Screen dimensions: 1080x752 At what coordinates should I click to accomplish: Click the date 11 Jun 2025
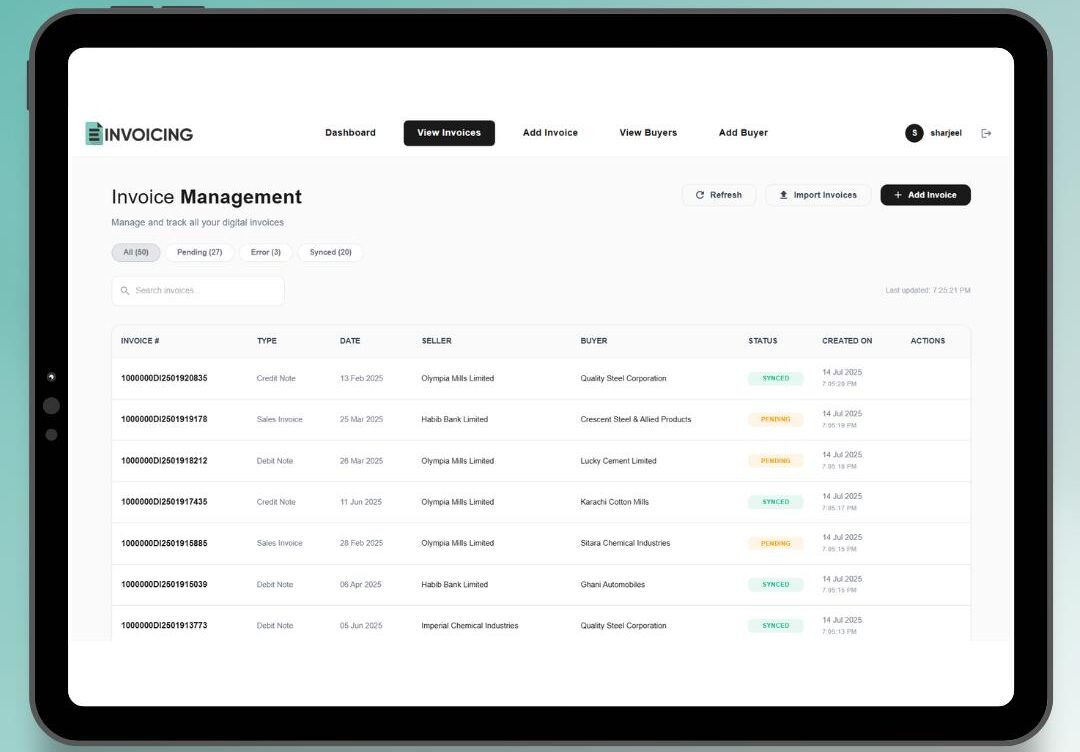[361, 502]
